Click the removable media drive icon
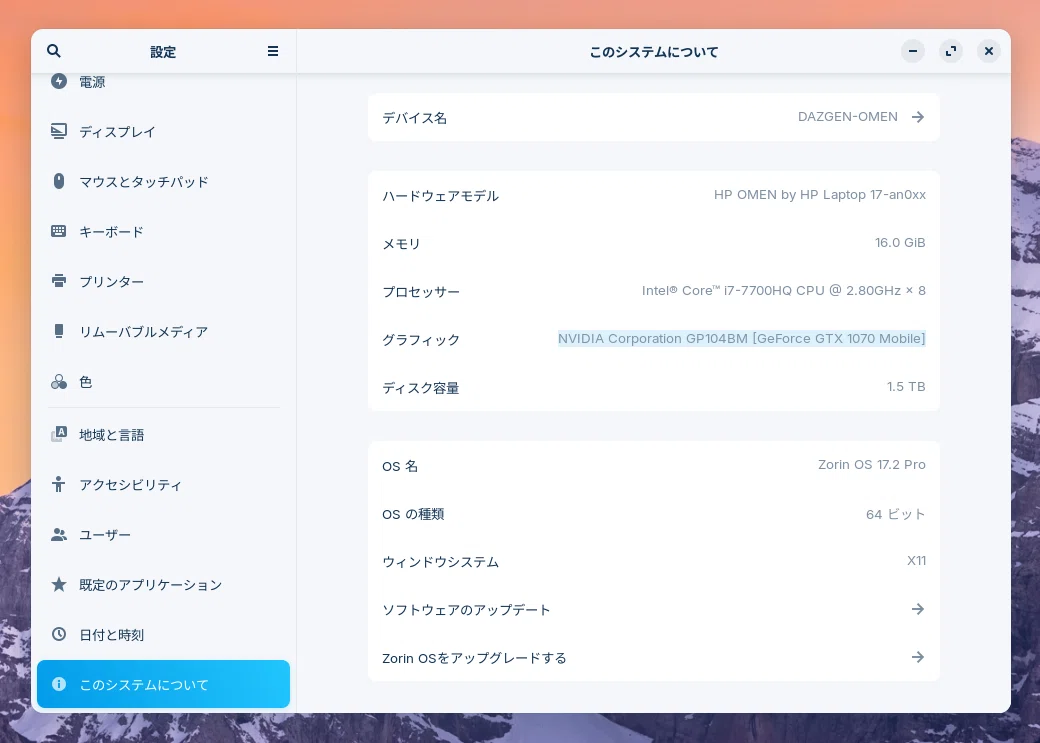 tap(59, 331)
